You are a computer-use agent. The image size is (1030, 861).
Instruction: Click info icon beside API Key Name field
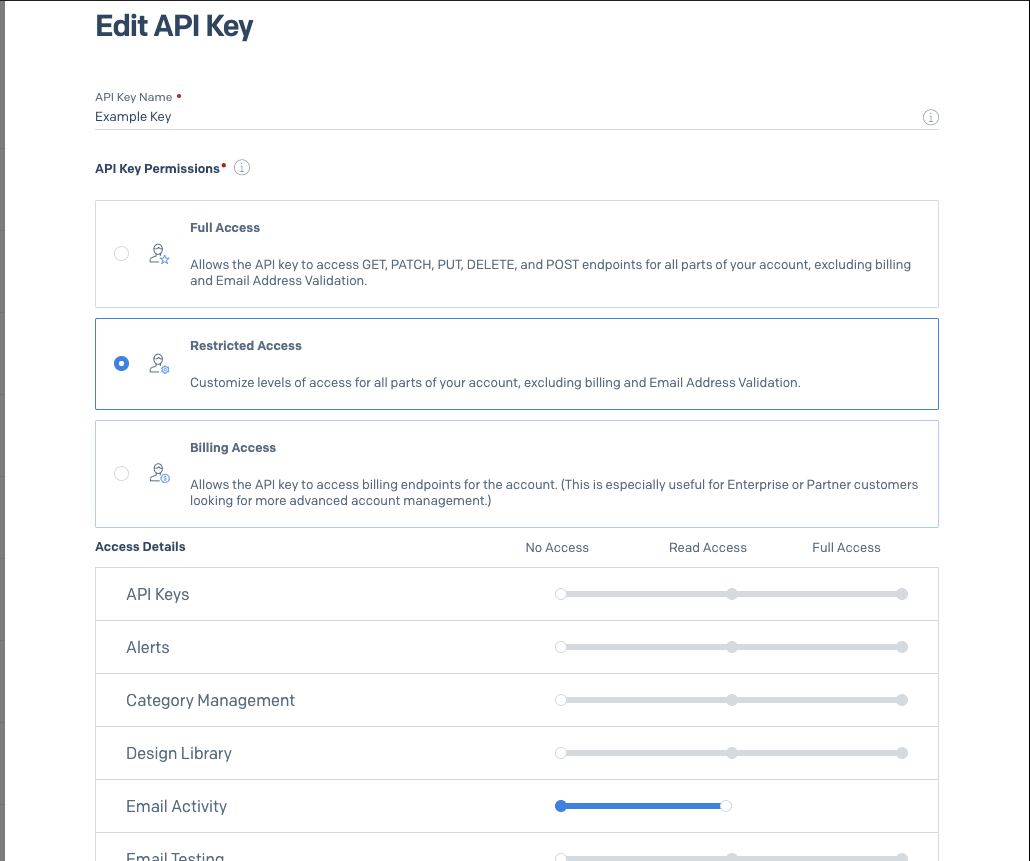tap(930, 118)
